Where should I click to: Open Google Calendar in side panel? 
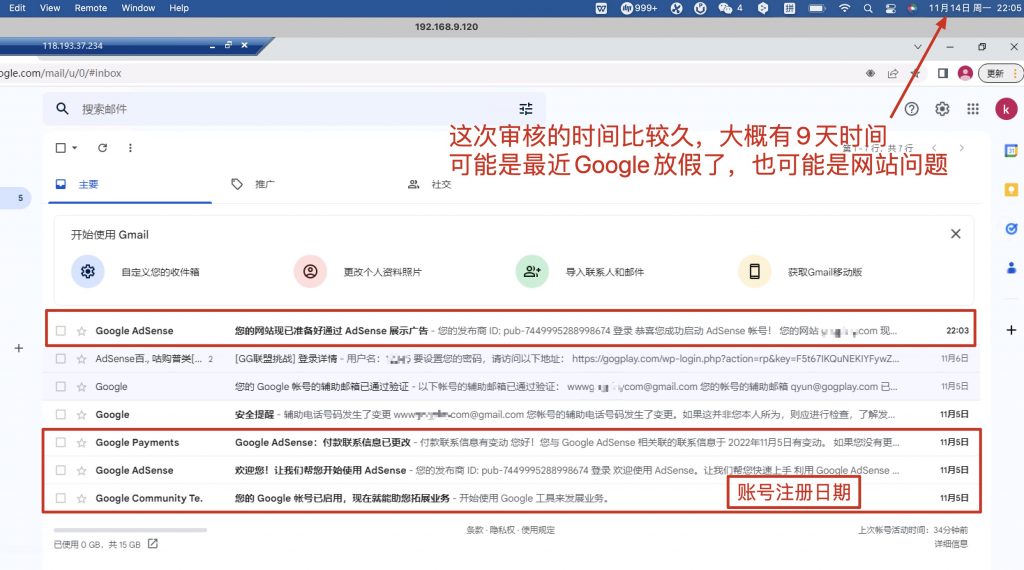coord(1011,151)
